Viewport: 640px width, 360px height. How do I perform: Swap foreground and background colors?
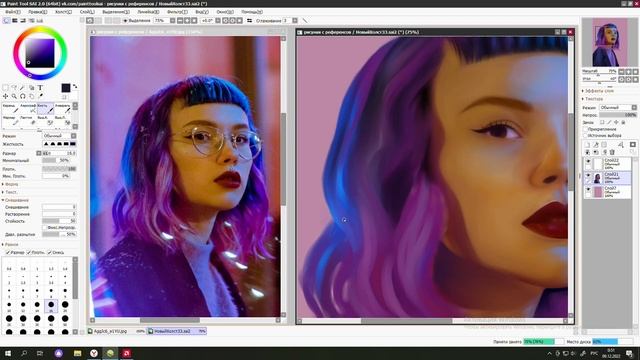pyautogui.click(x=75, y=86)
